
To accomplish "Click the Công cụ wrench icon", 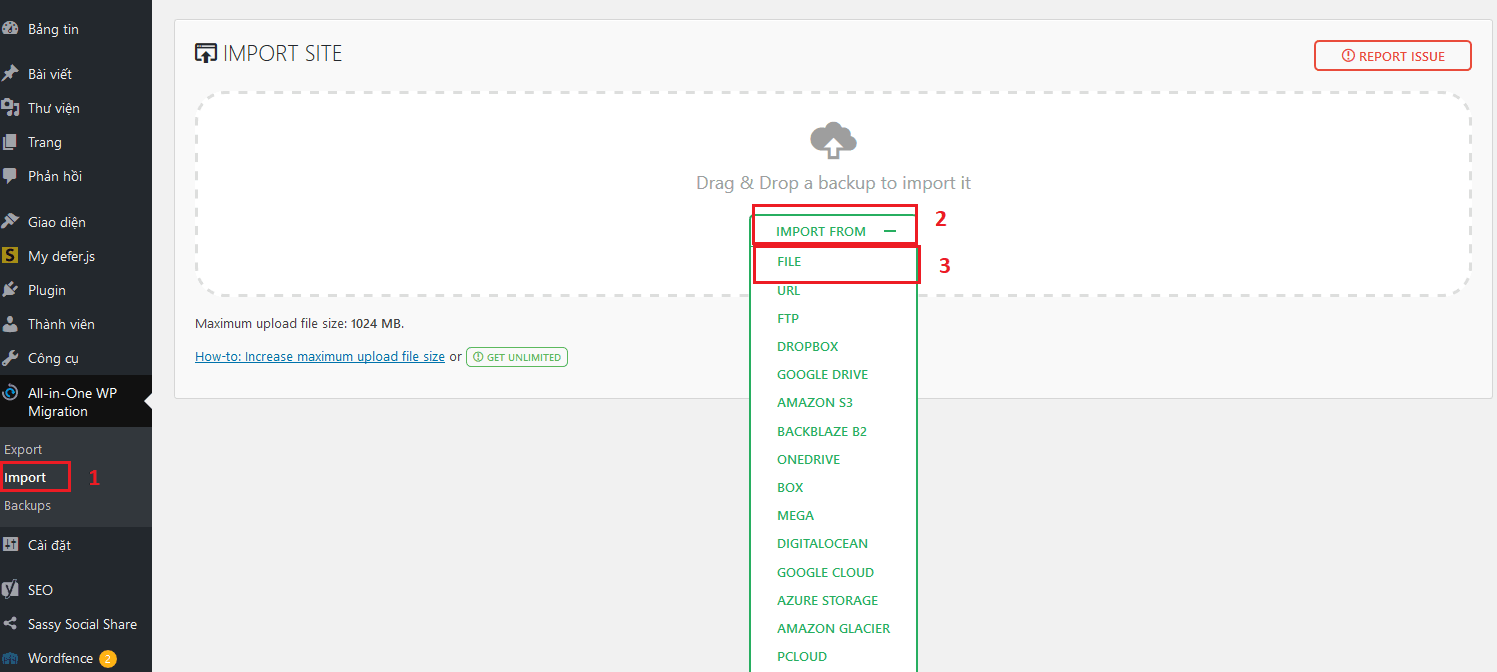I will coord(10,358).
